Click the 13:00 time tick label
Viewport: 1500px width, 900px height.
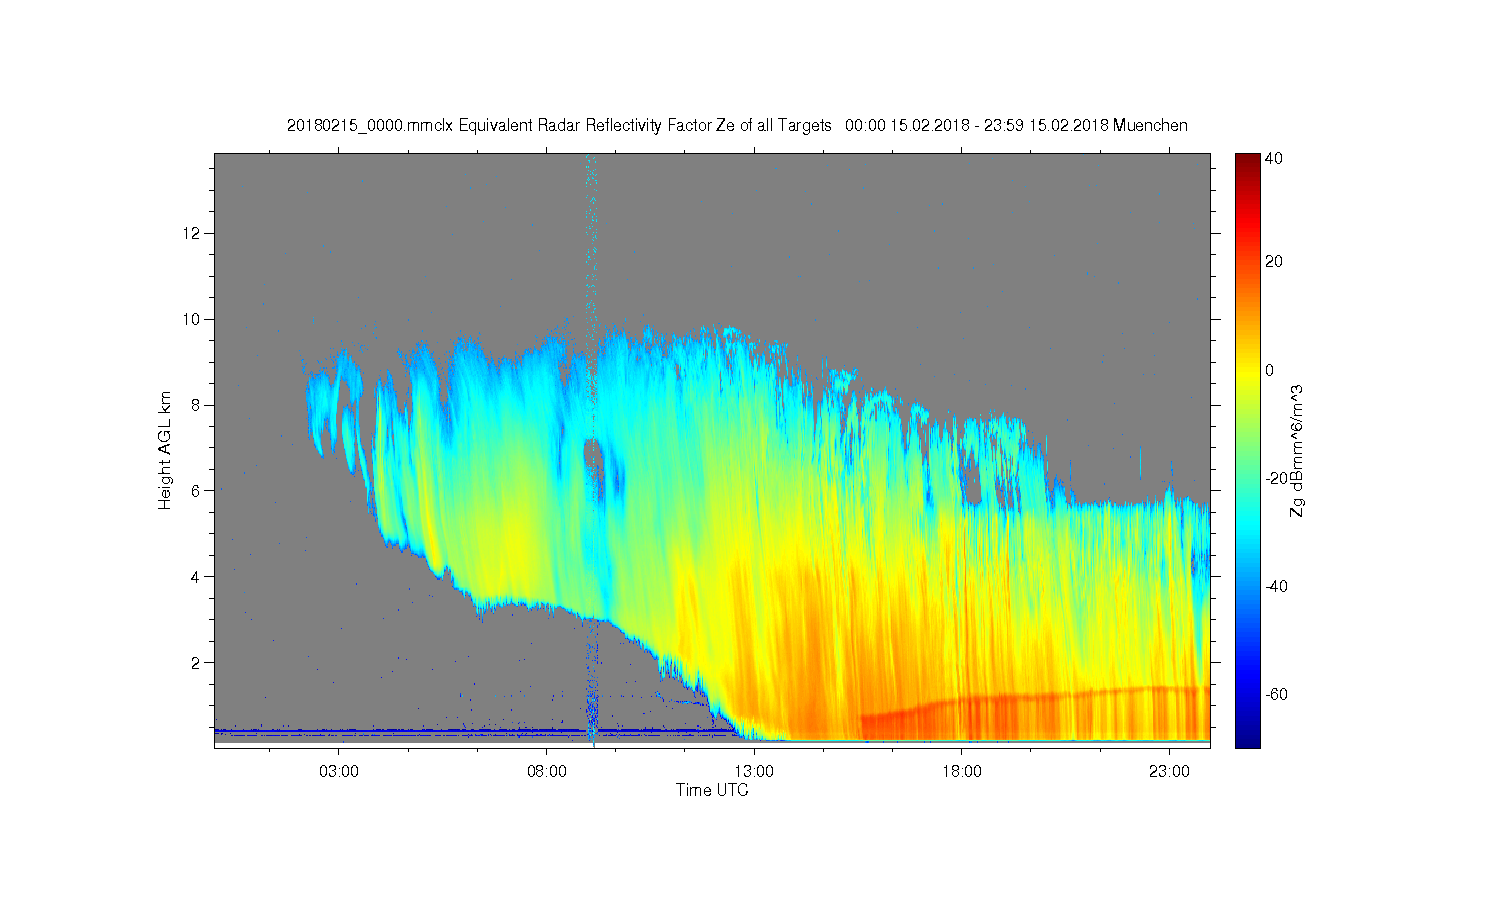(754, 772)
